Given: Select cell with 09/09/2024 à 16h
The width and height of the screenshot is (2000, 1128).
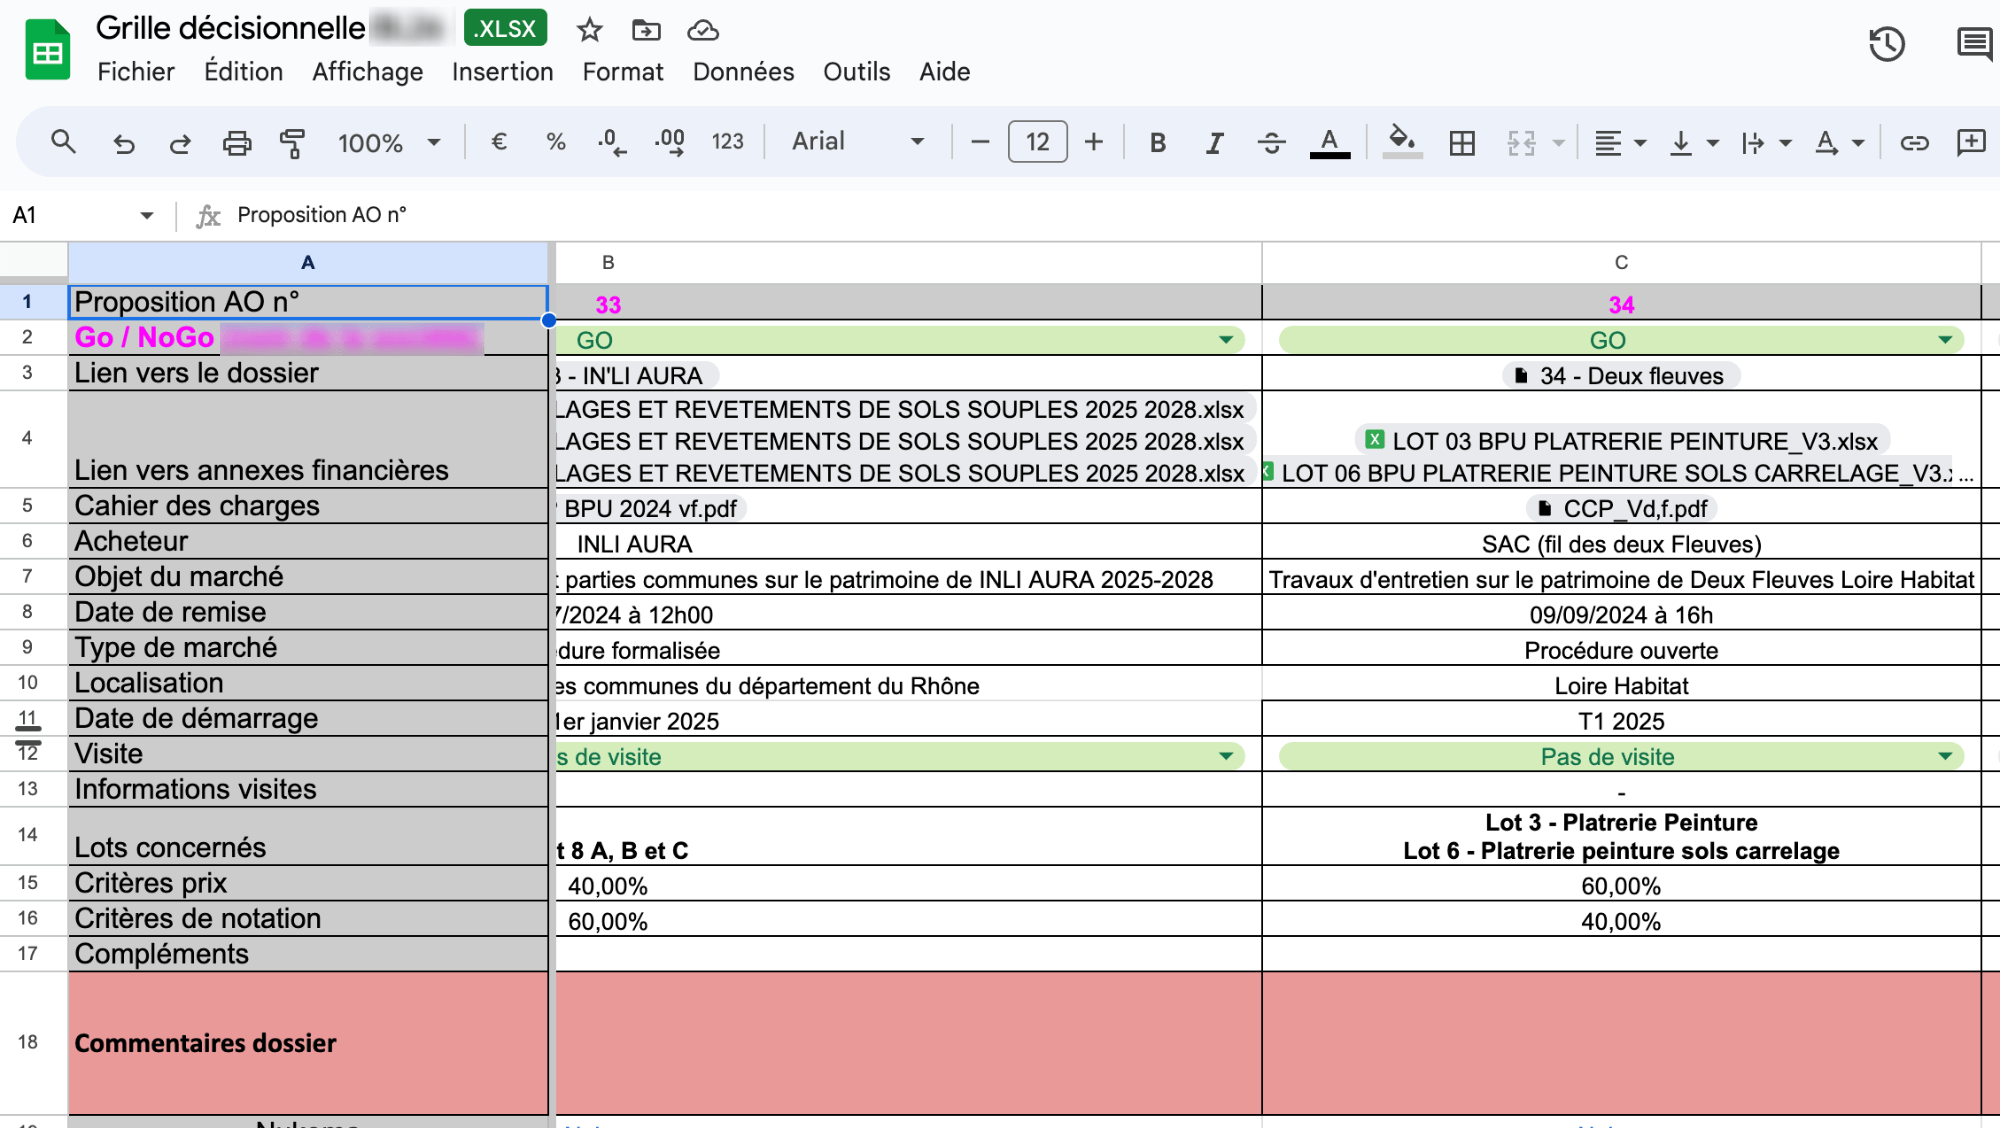Looking at the screenshot, I should click(1621, 614).
